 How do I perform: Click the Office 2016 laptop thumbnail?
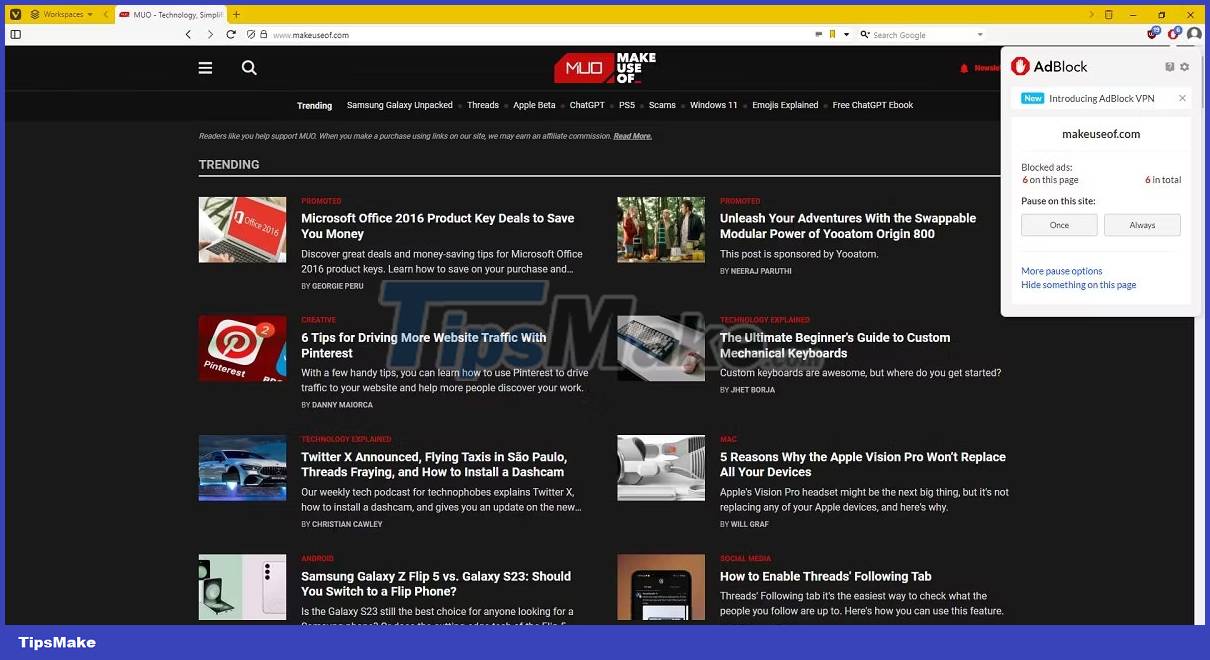(x=242, y=229)
